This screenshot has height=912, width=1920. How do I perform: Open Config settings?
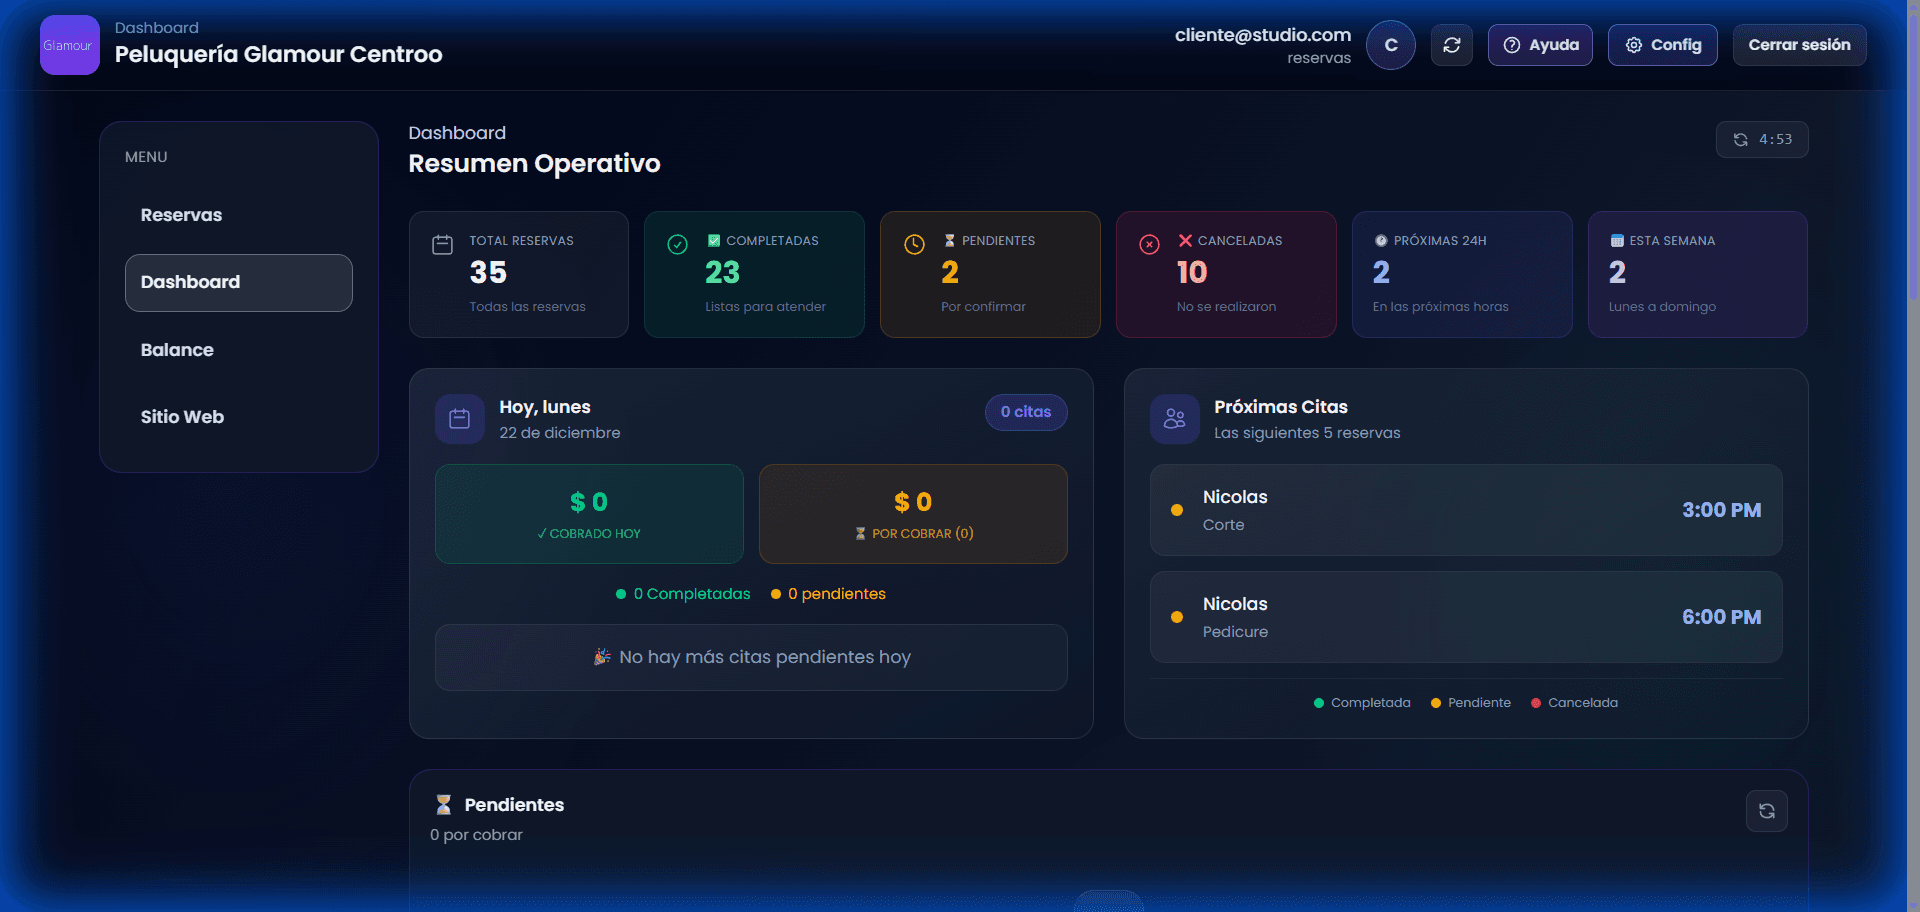[x=1662, y=45]
